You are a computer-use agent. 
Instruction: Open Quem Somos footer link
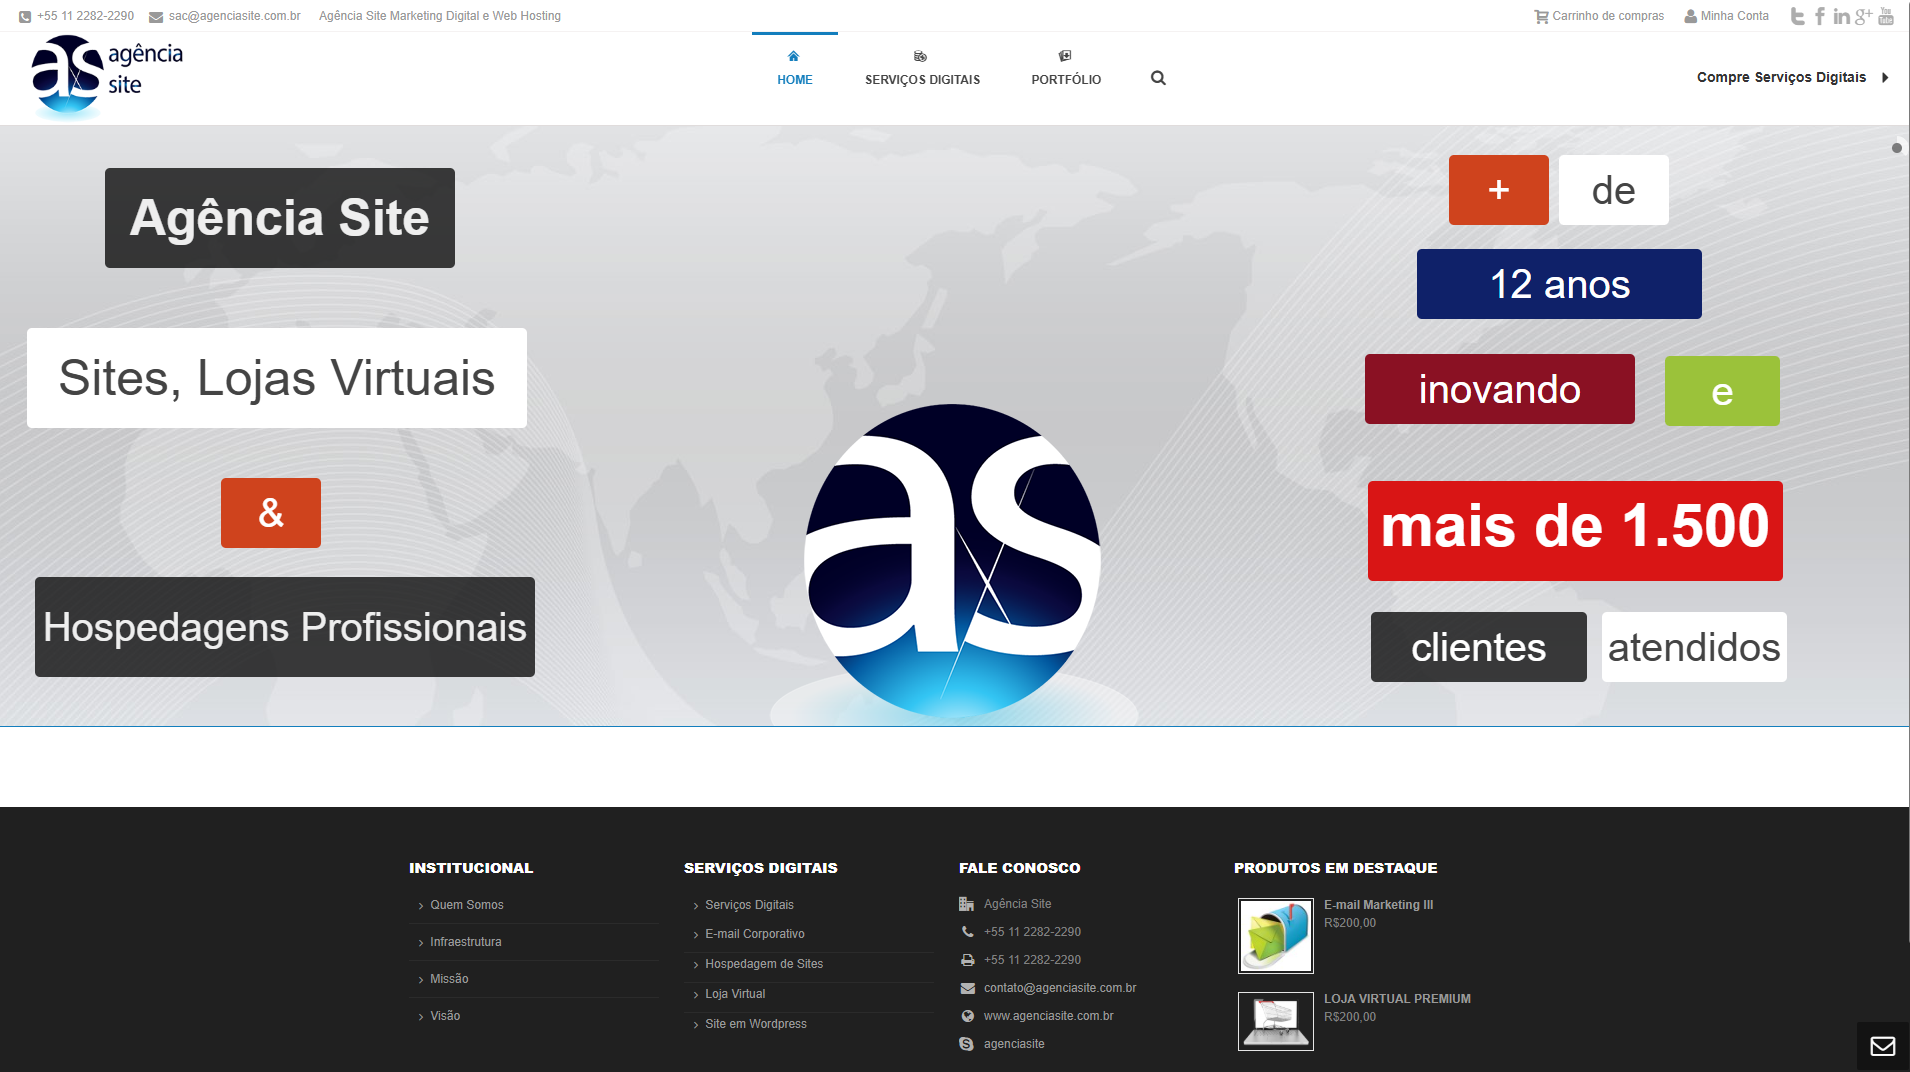click(x=467, y=905)
